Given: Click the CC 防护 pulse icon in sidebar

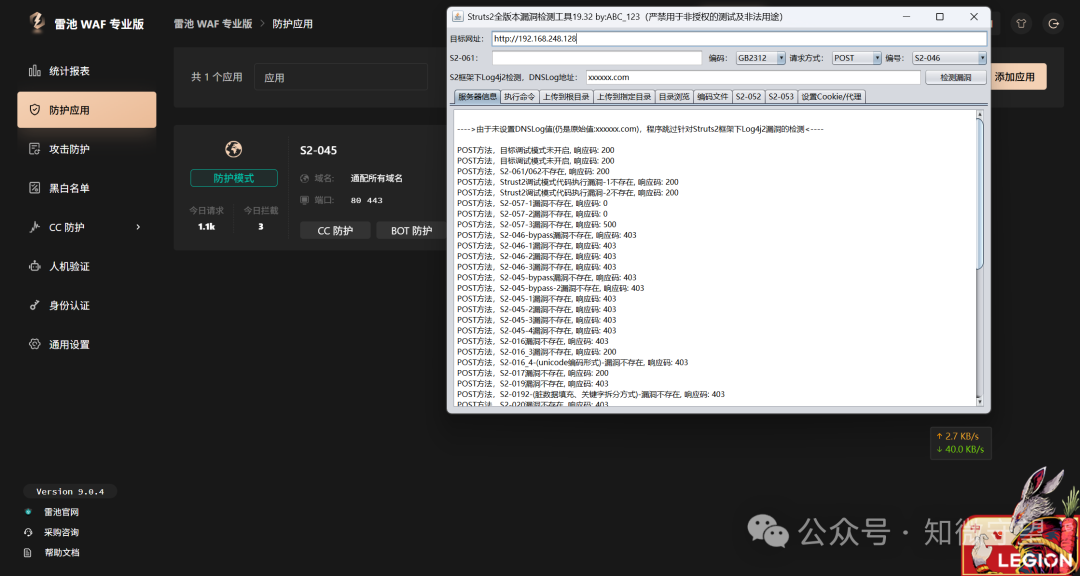Looking at the screenshot, I should (34, 227).
